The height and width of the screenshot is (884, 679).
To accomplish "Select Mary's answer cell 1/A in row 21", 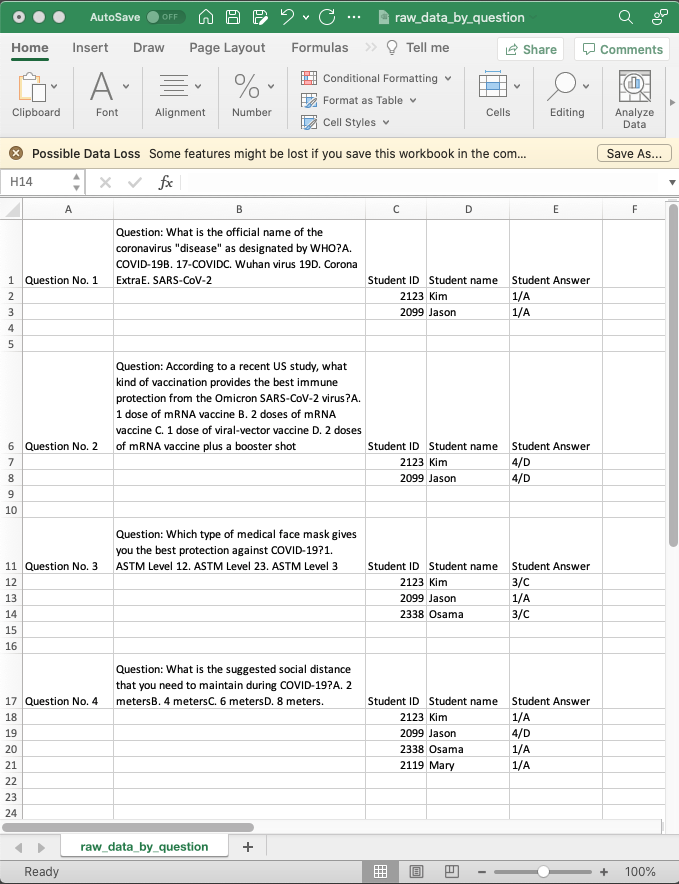I will (555, 765).
